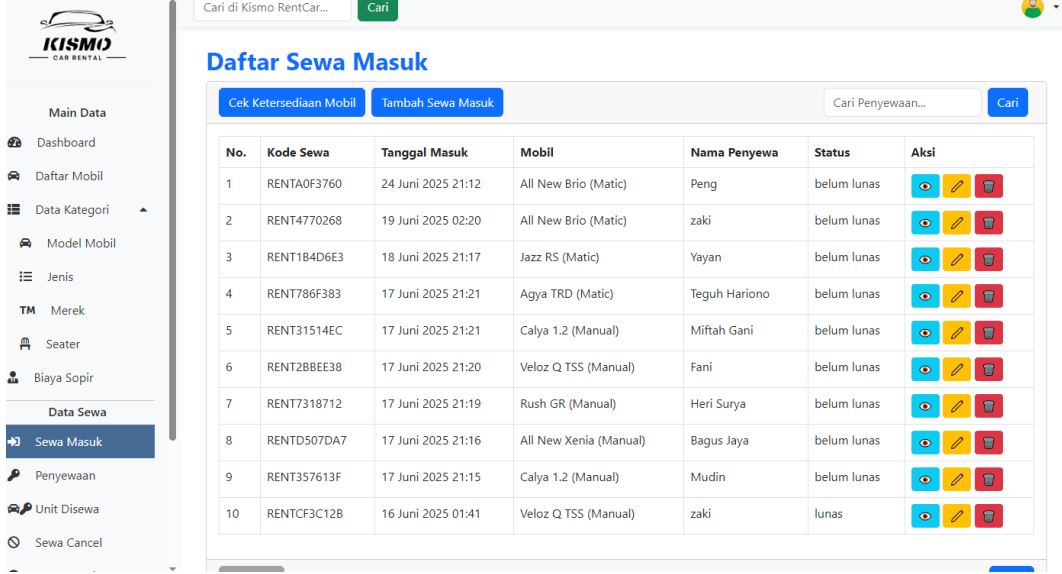1062x574 pixels.
Task: Go to Dashboard in the sidebar
Action: tap(66, 142)
